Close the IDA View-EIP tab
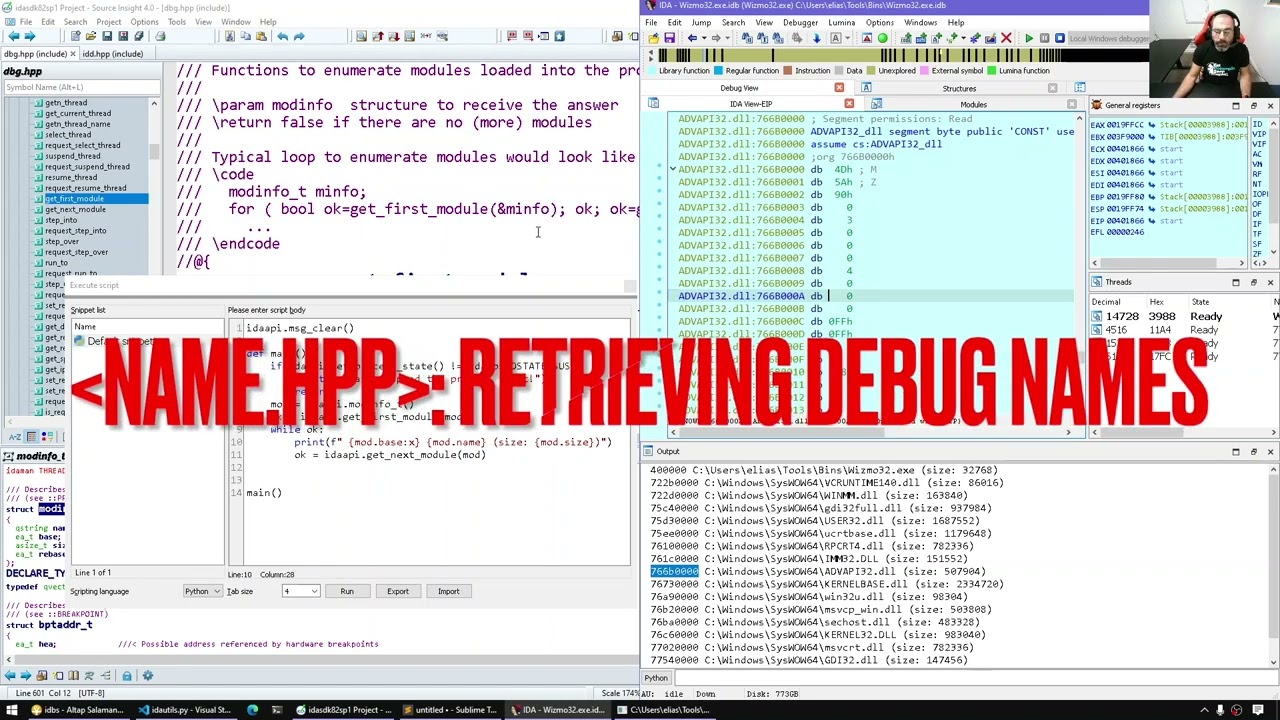This screenshot has width=1280, height=720. pyautogui.click(x=849, y=103)
